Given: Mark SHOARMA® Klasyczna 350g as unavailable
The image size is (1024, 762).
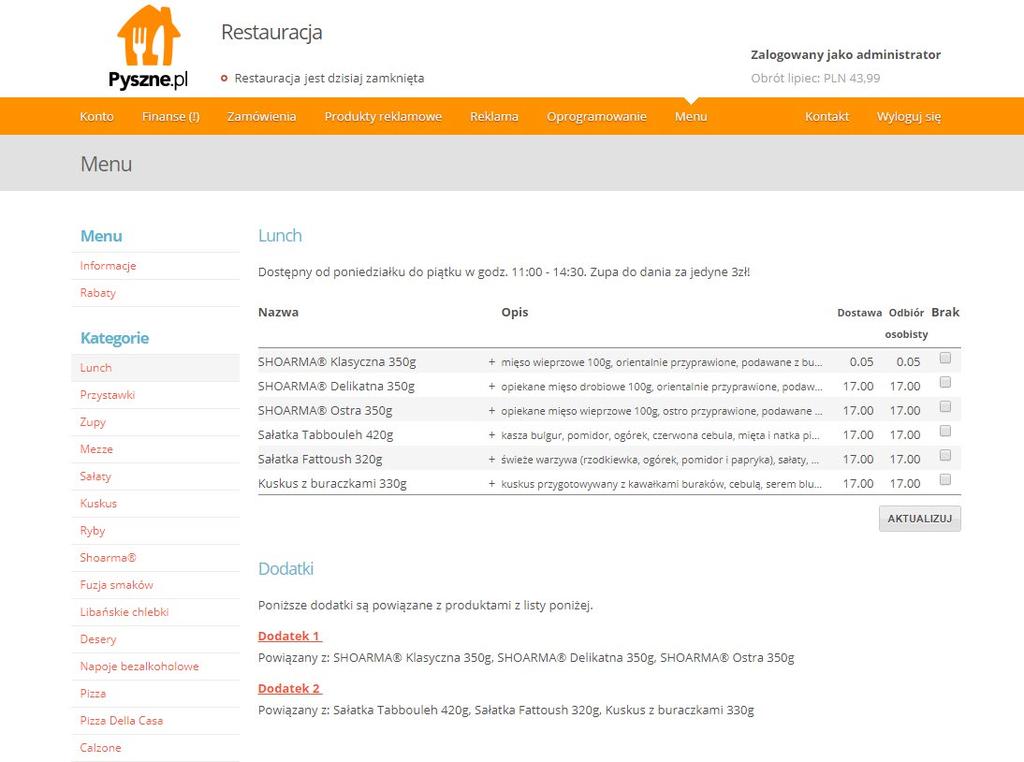Looking at the screenshot, I should tap(945, 358).
